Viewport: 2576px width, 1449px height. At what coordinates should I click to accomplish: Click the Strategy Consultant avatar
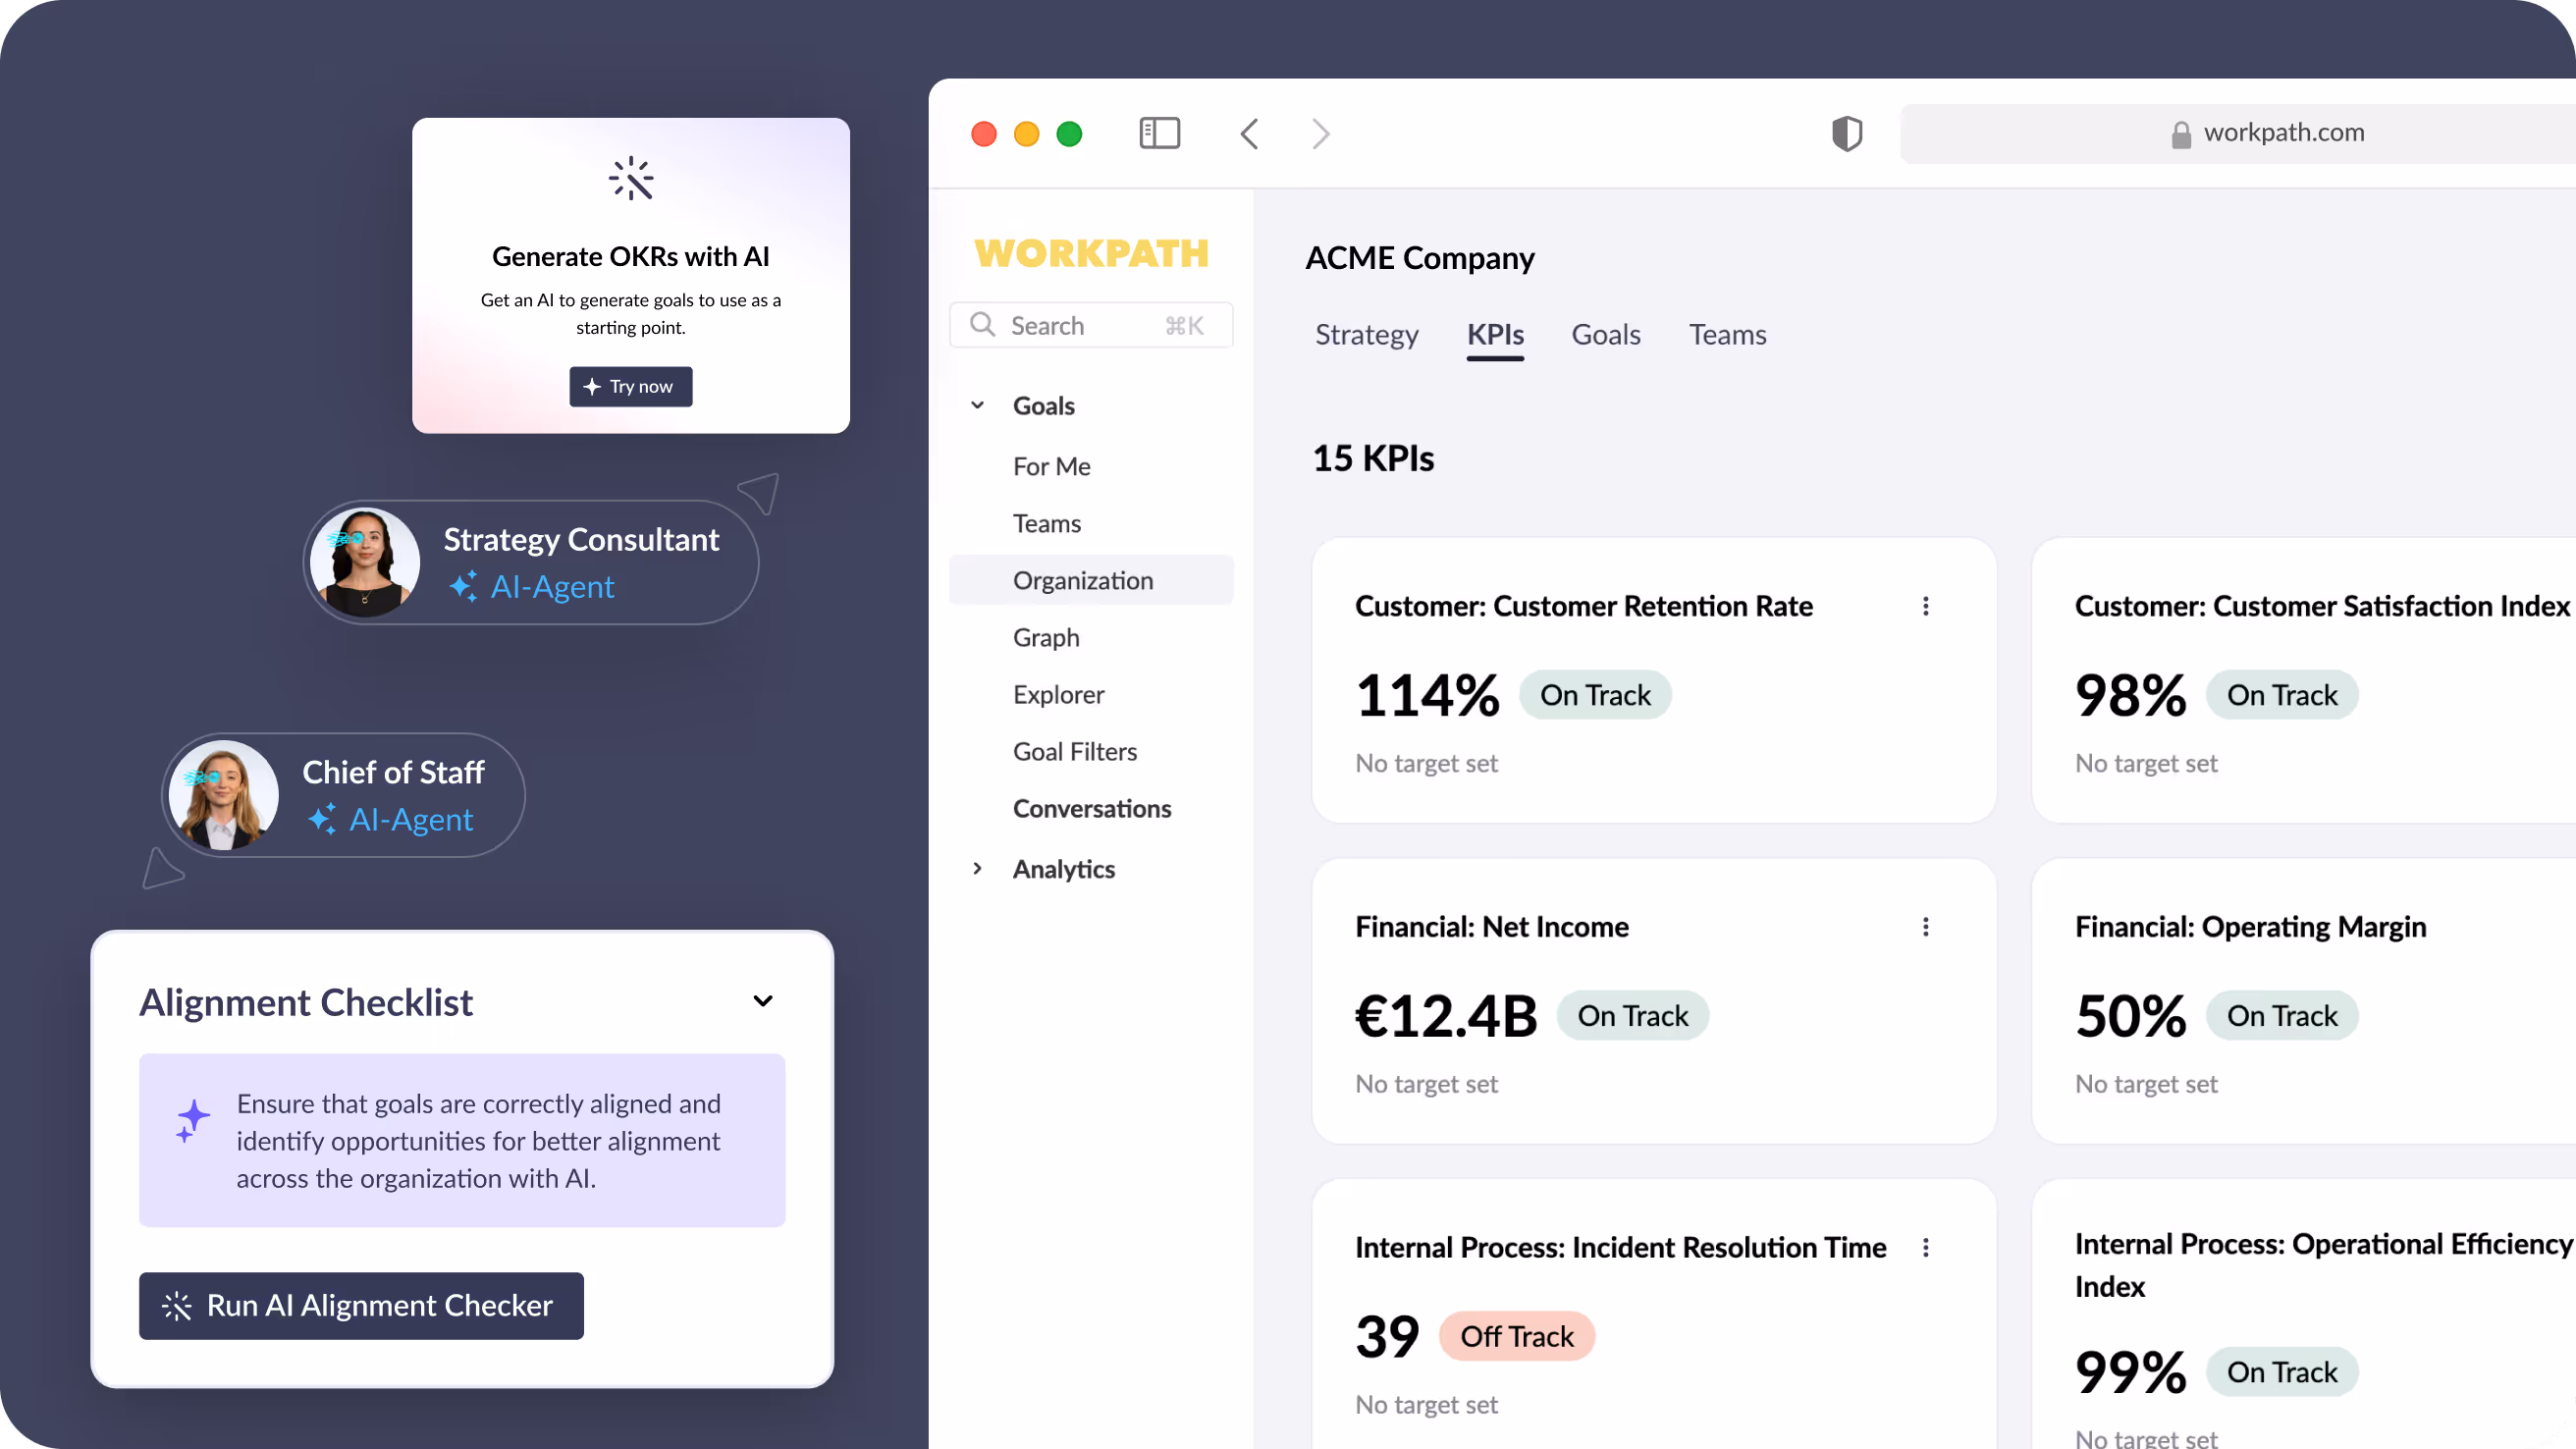click(x=365, y=562)
